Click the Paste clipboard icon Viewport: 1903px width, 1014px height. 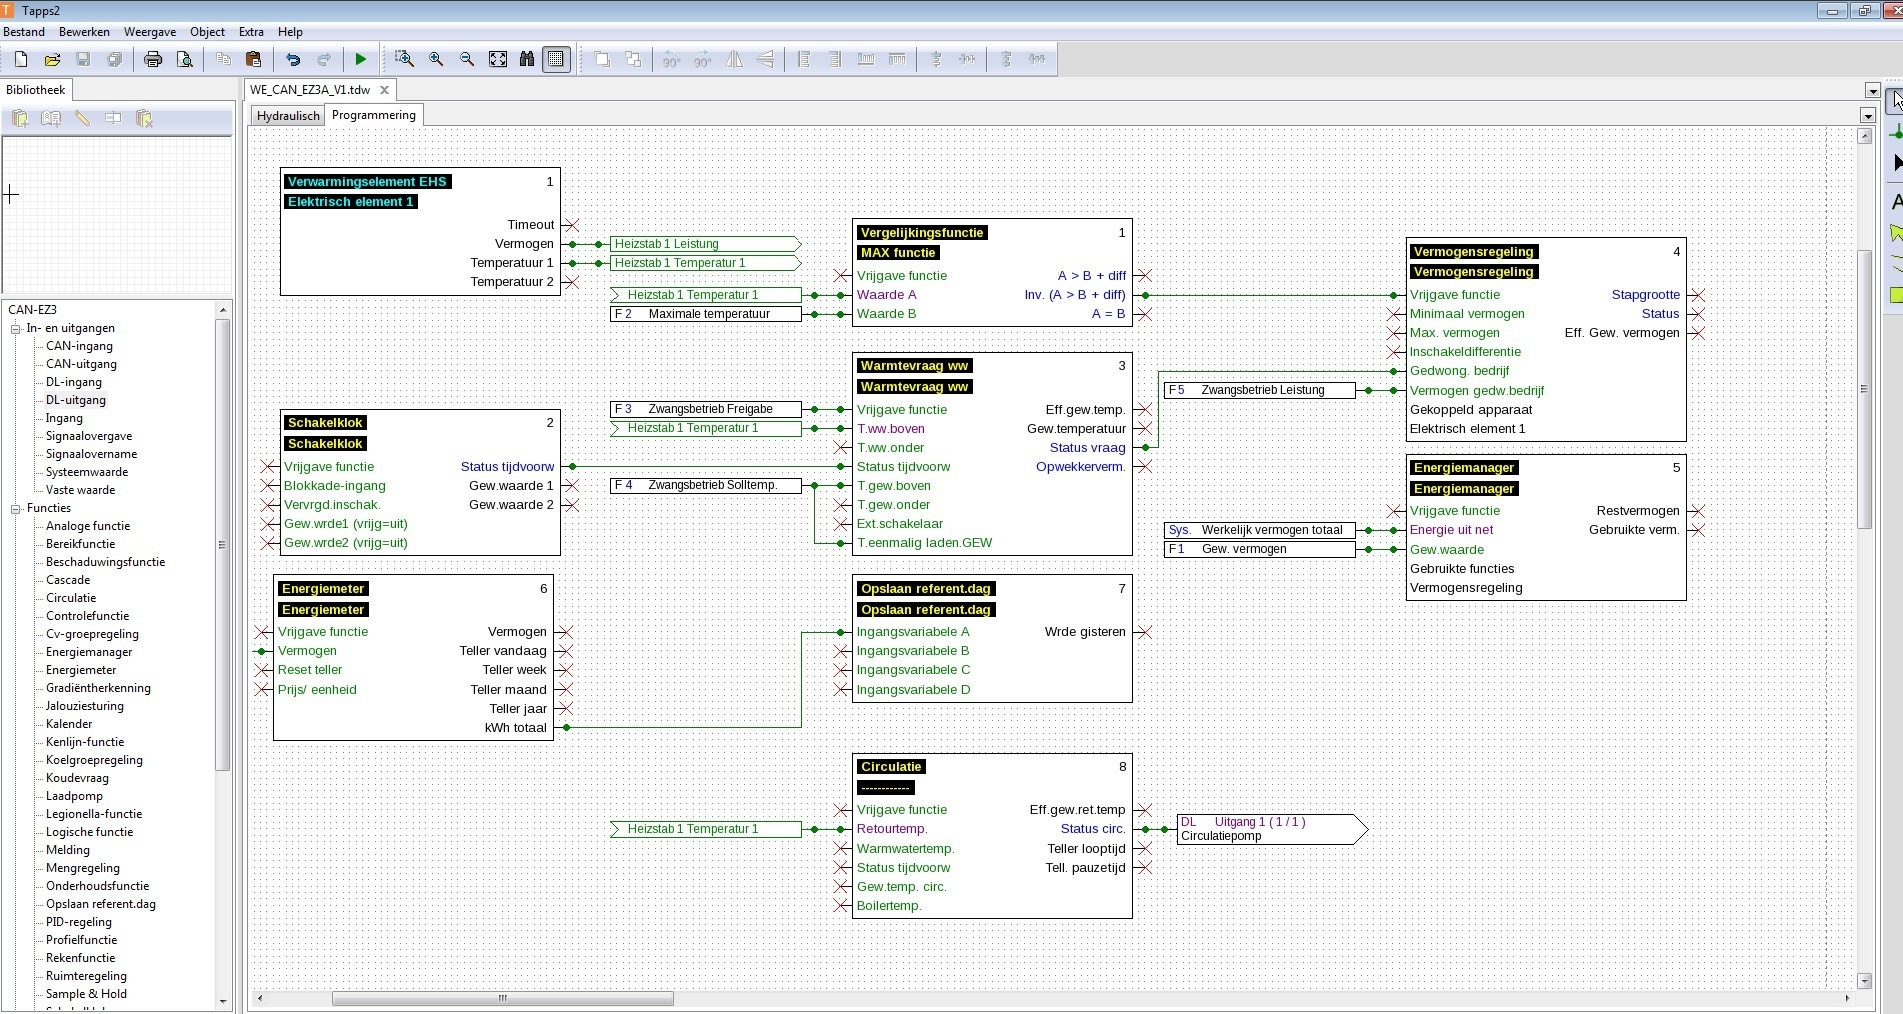click(x=254, y=60)
